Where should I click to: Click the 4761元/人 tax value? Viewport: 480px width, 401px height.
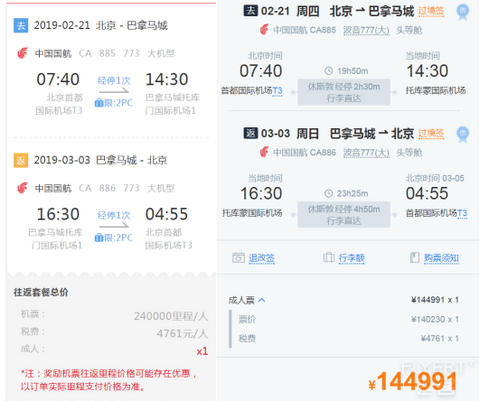182,334
